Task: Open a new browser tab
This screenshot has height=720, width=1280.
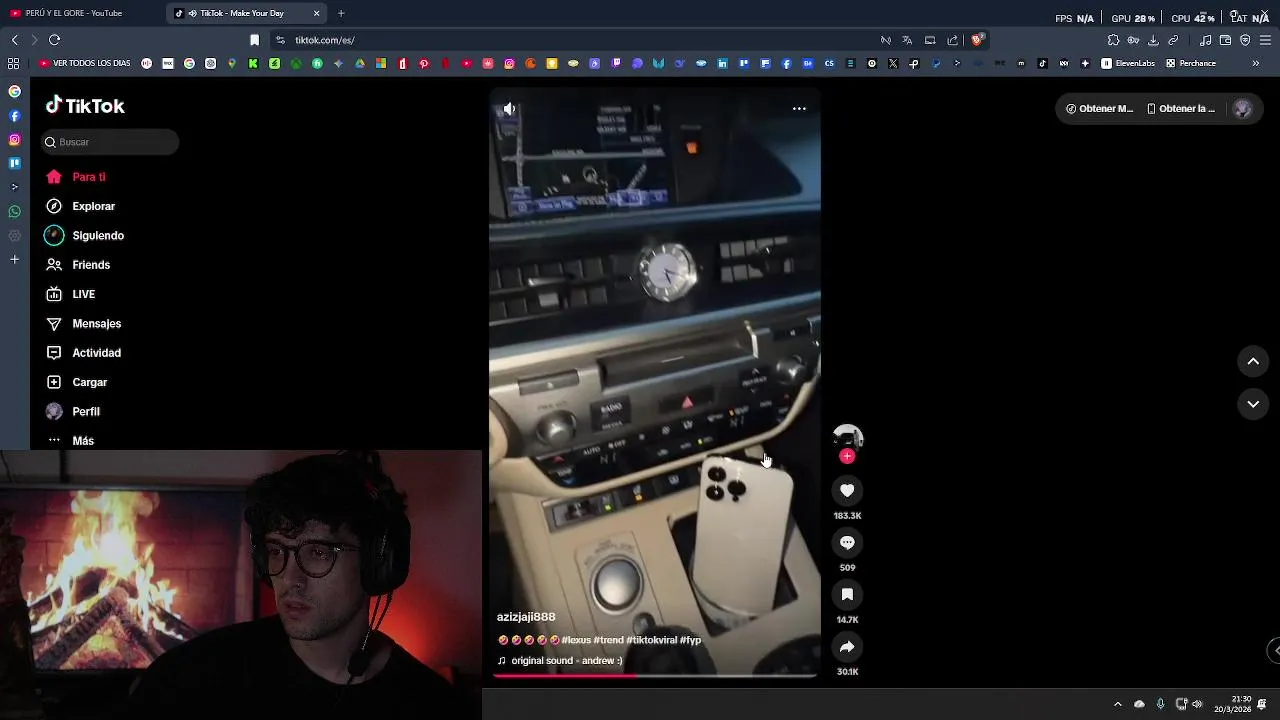Action: [341, 13]
